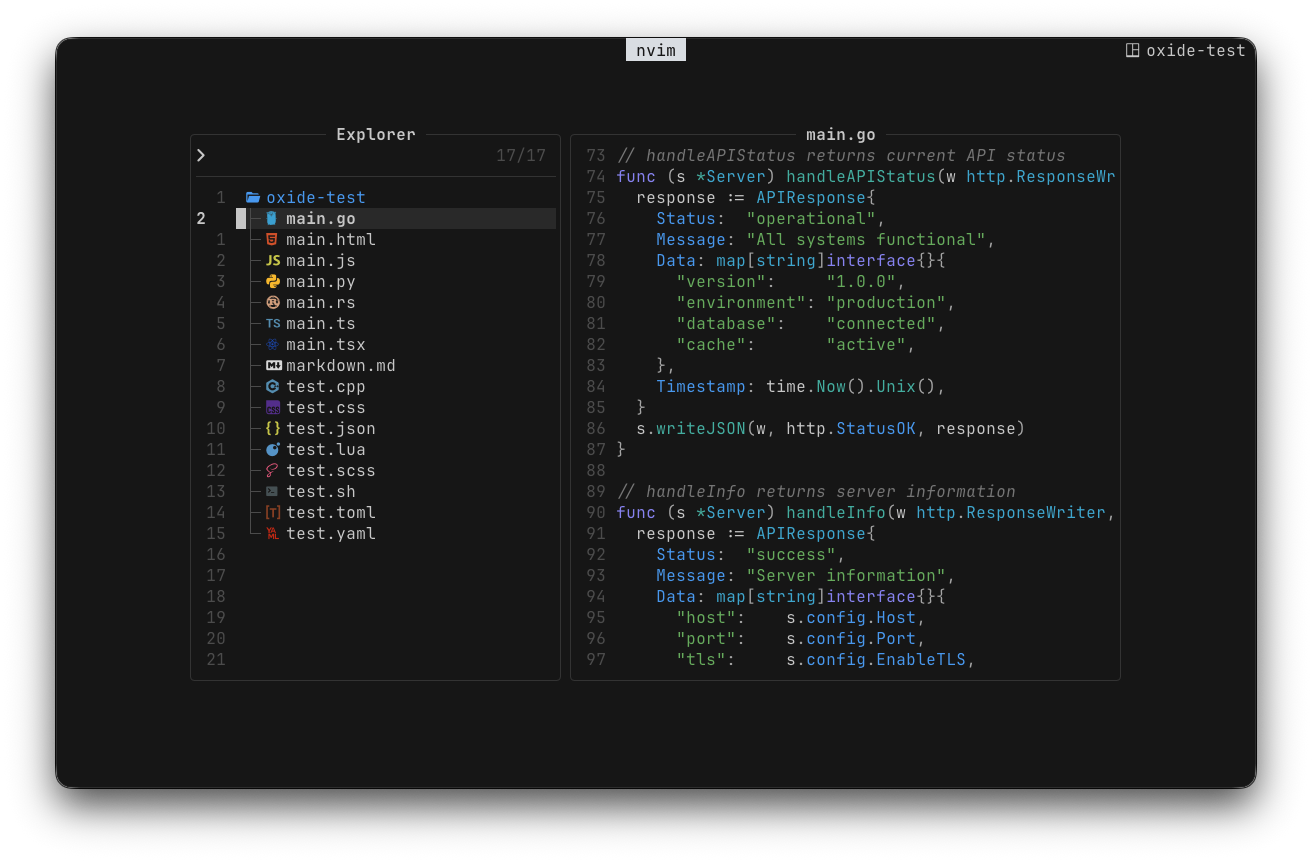Click the Python icon beside main.py
Screen dimensions: 1312x862
click(x=272, y=281)
